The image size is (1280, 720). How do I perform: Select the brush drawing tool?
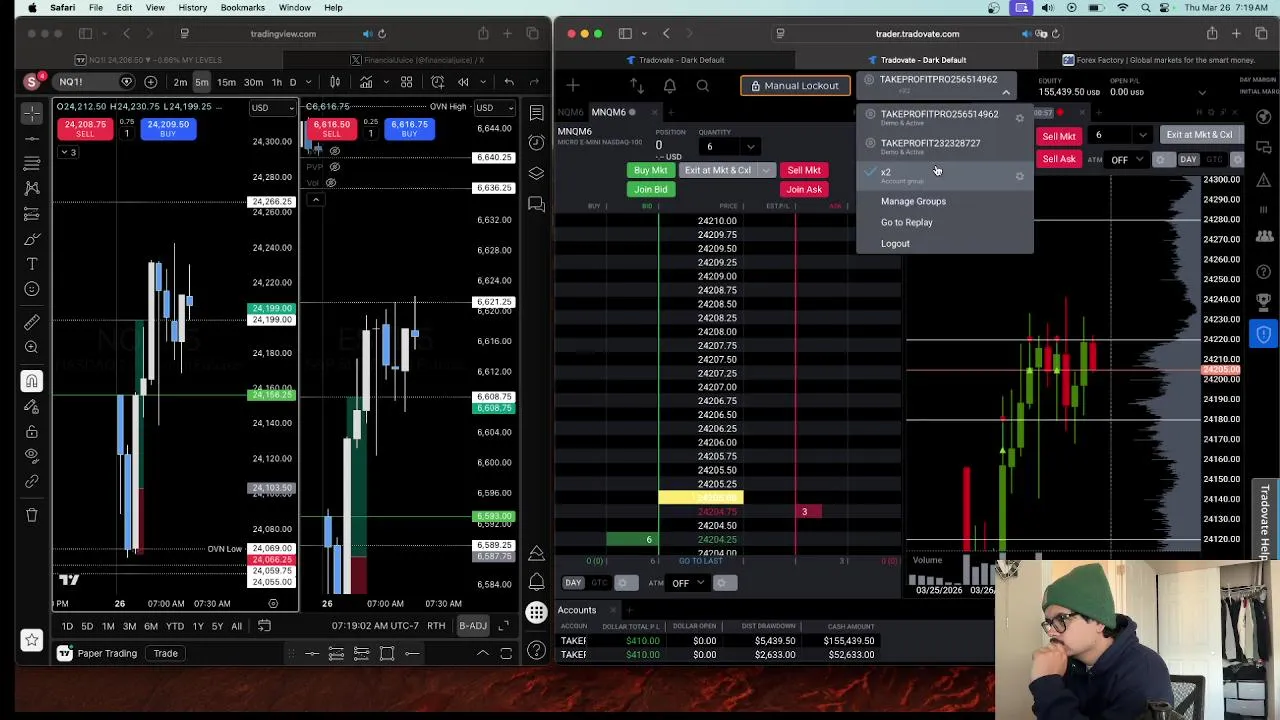[32, 239]
